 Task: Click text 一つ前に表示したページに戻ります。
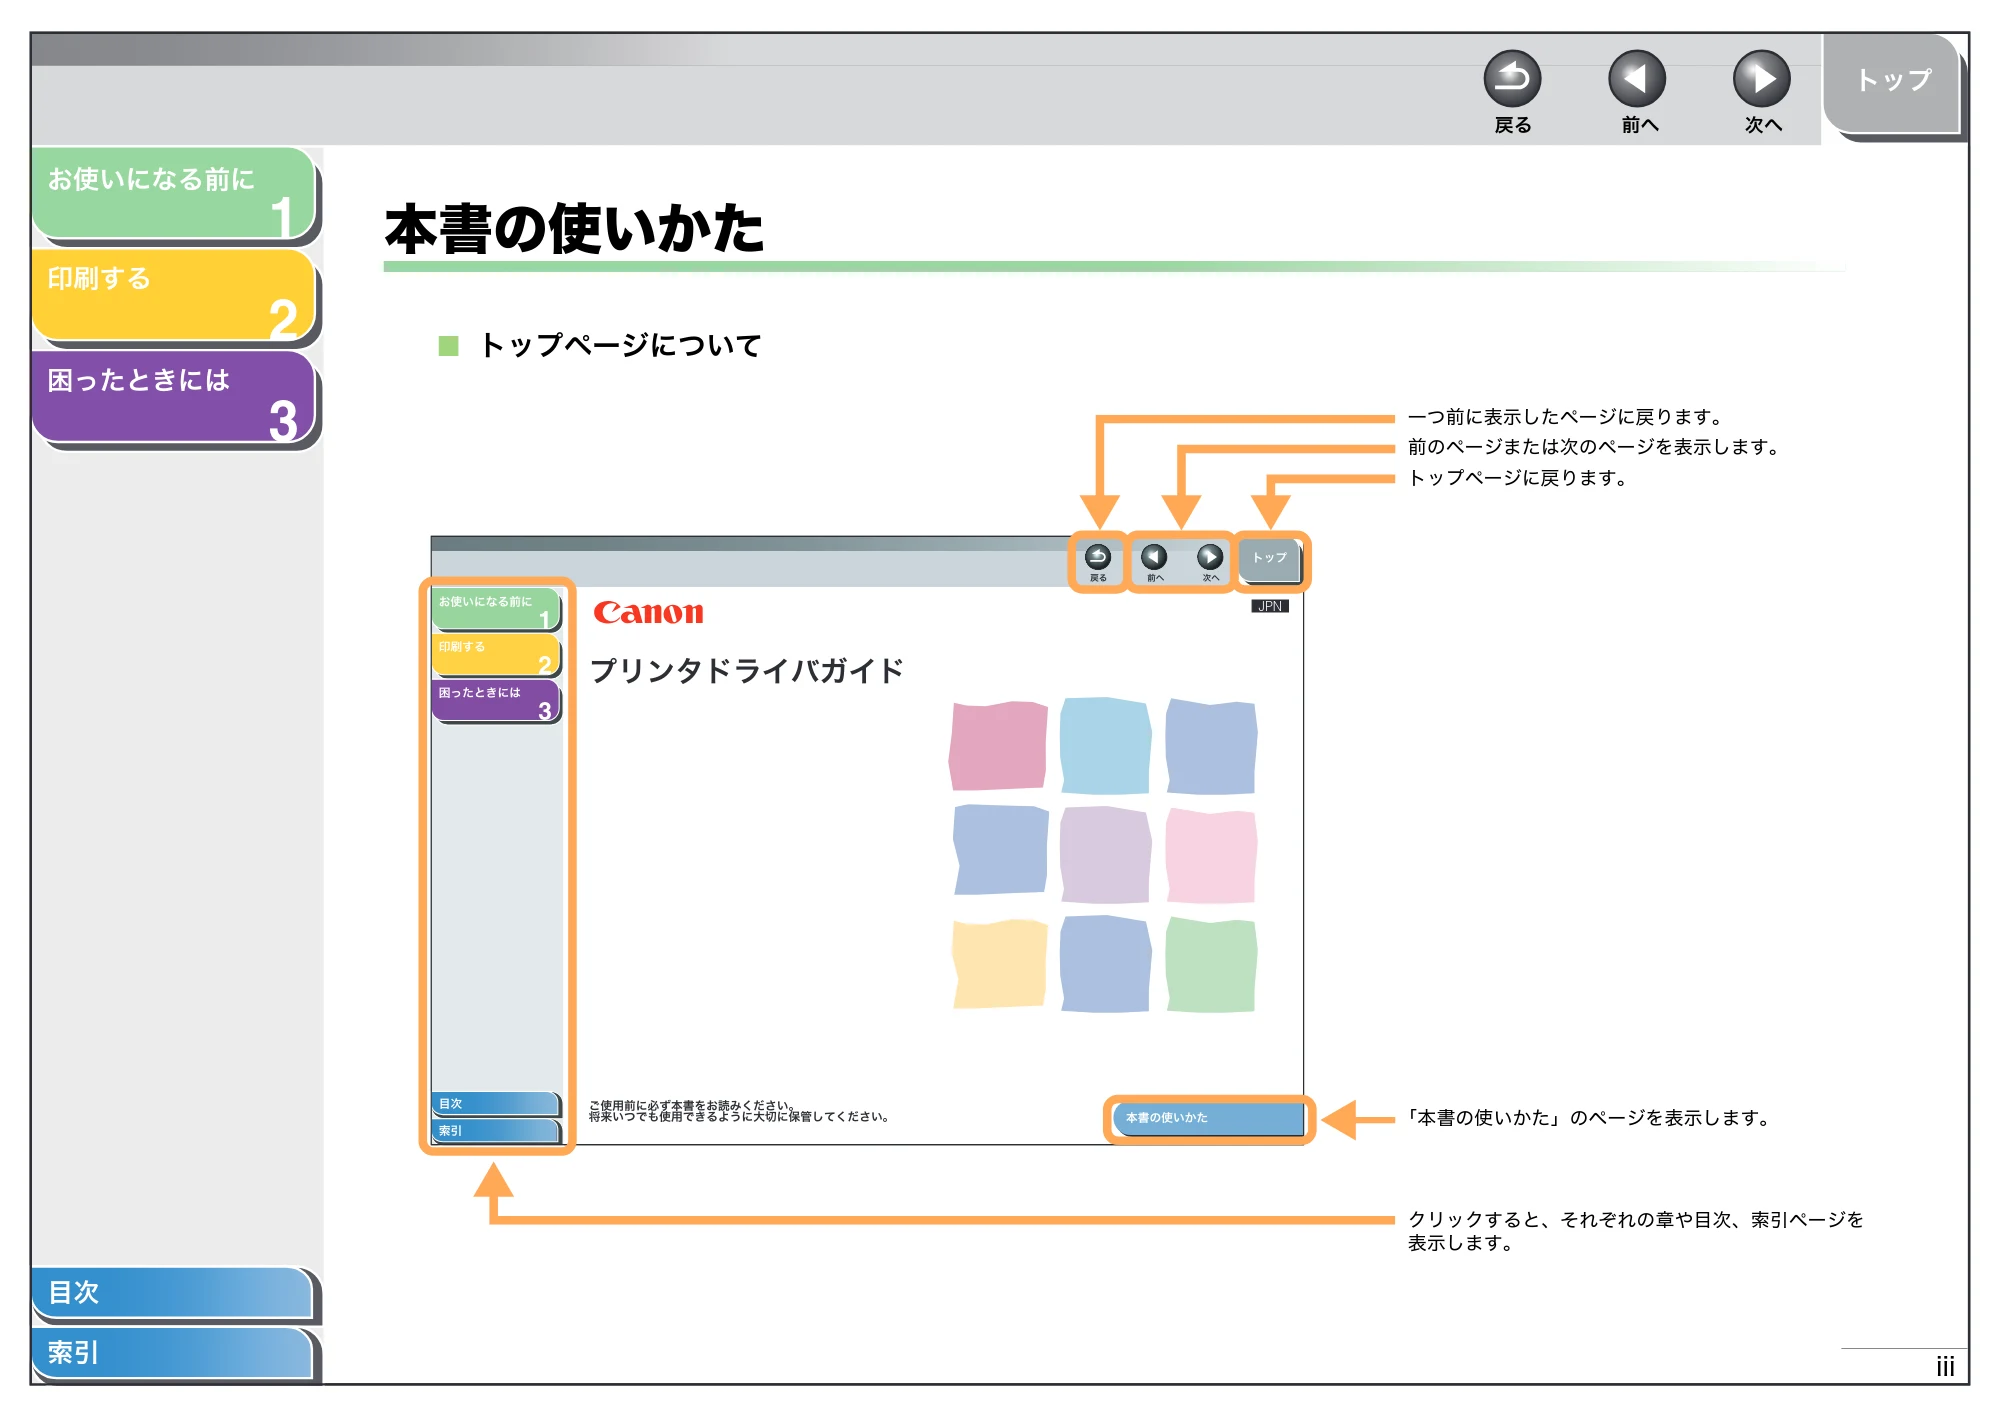pyautogui.click(x=1566, y=417)
